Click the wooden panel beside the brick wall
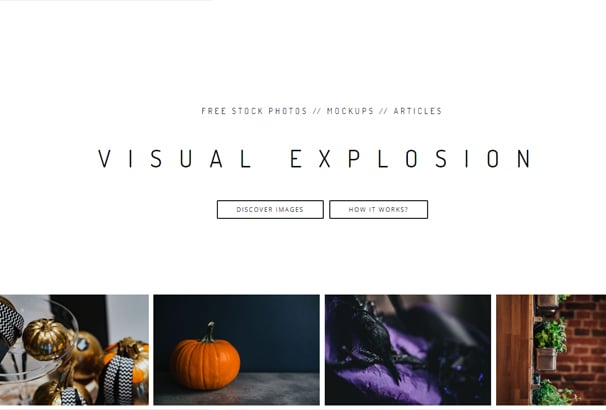The height and width of the screenshot is (410, 606). point(514,350)
